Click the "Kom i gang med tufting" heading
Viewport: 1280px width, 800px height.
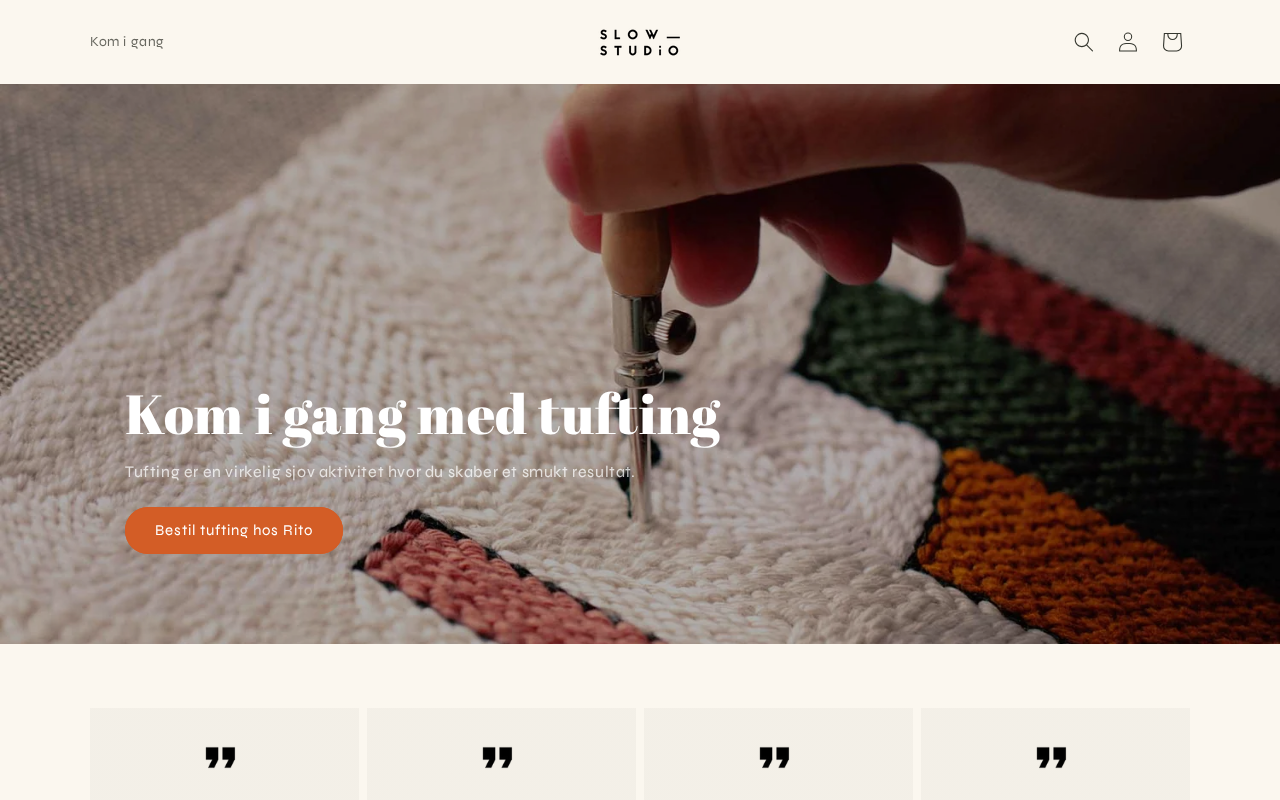422,414
